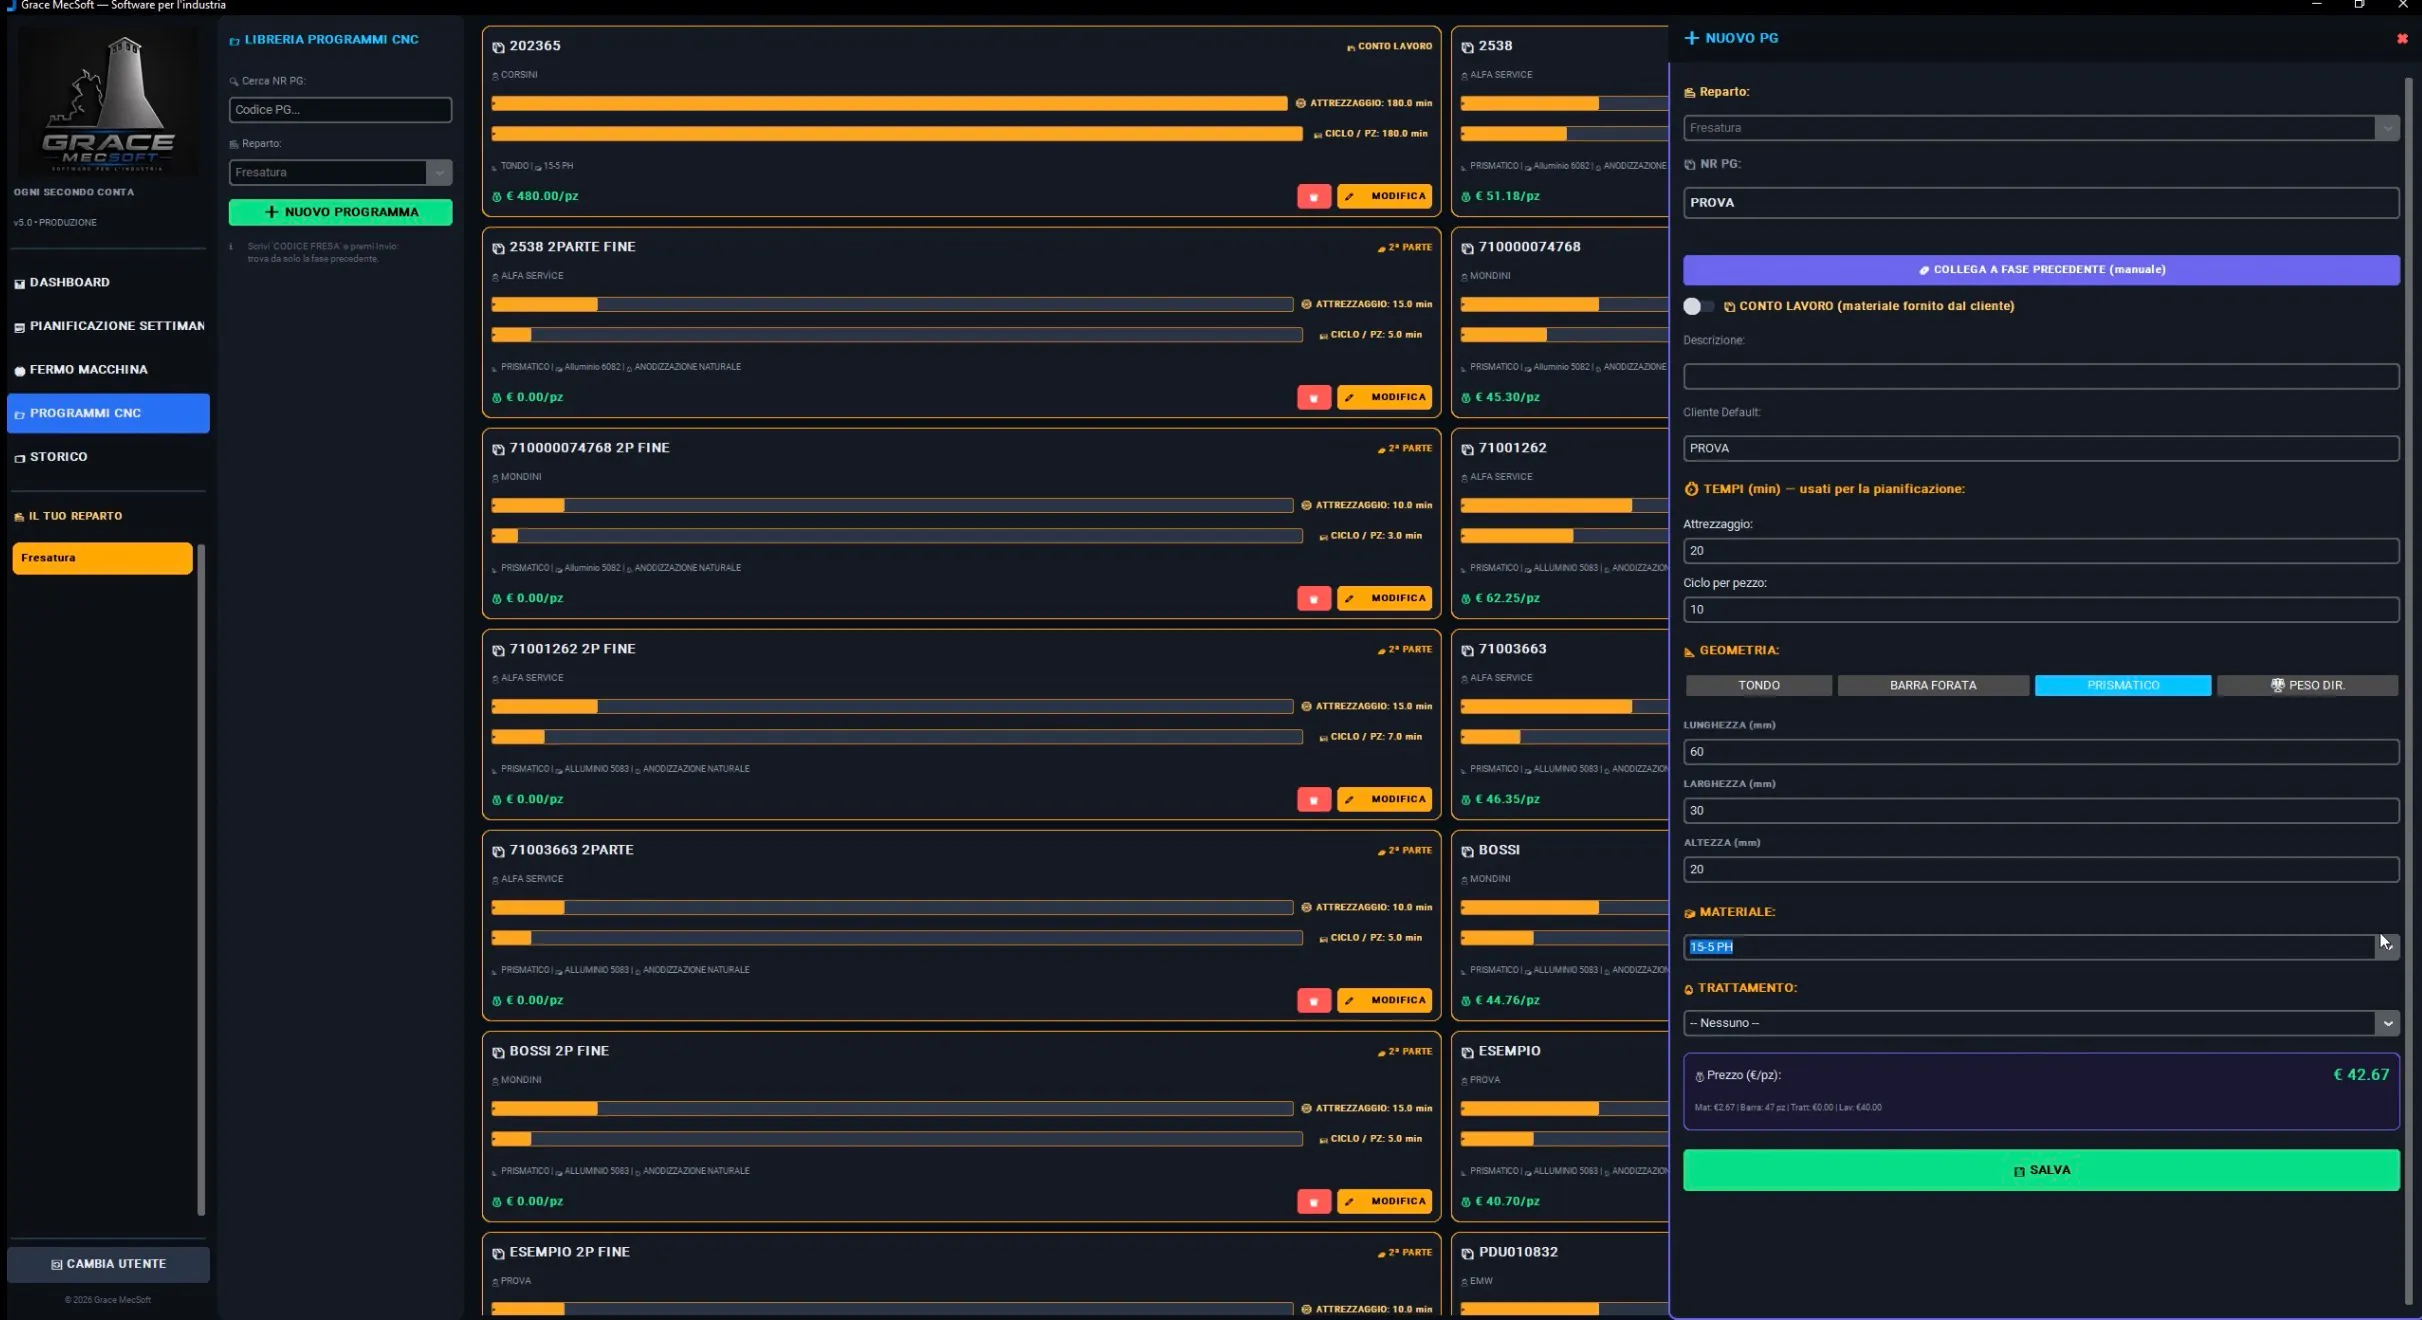Click Modifica on the 71003663 2PARTE card
The height and width of the screenshot is (1320, 2422).
(1384, 1001)
